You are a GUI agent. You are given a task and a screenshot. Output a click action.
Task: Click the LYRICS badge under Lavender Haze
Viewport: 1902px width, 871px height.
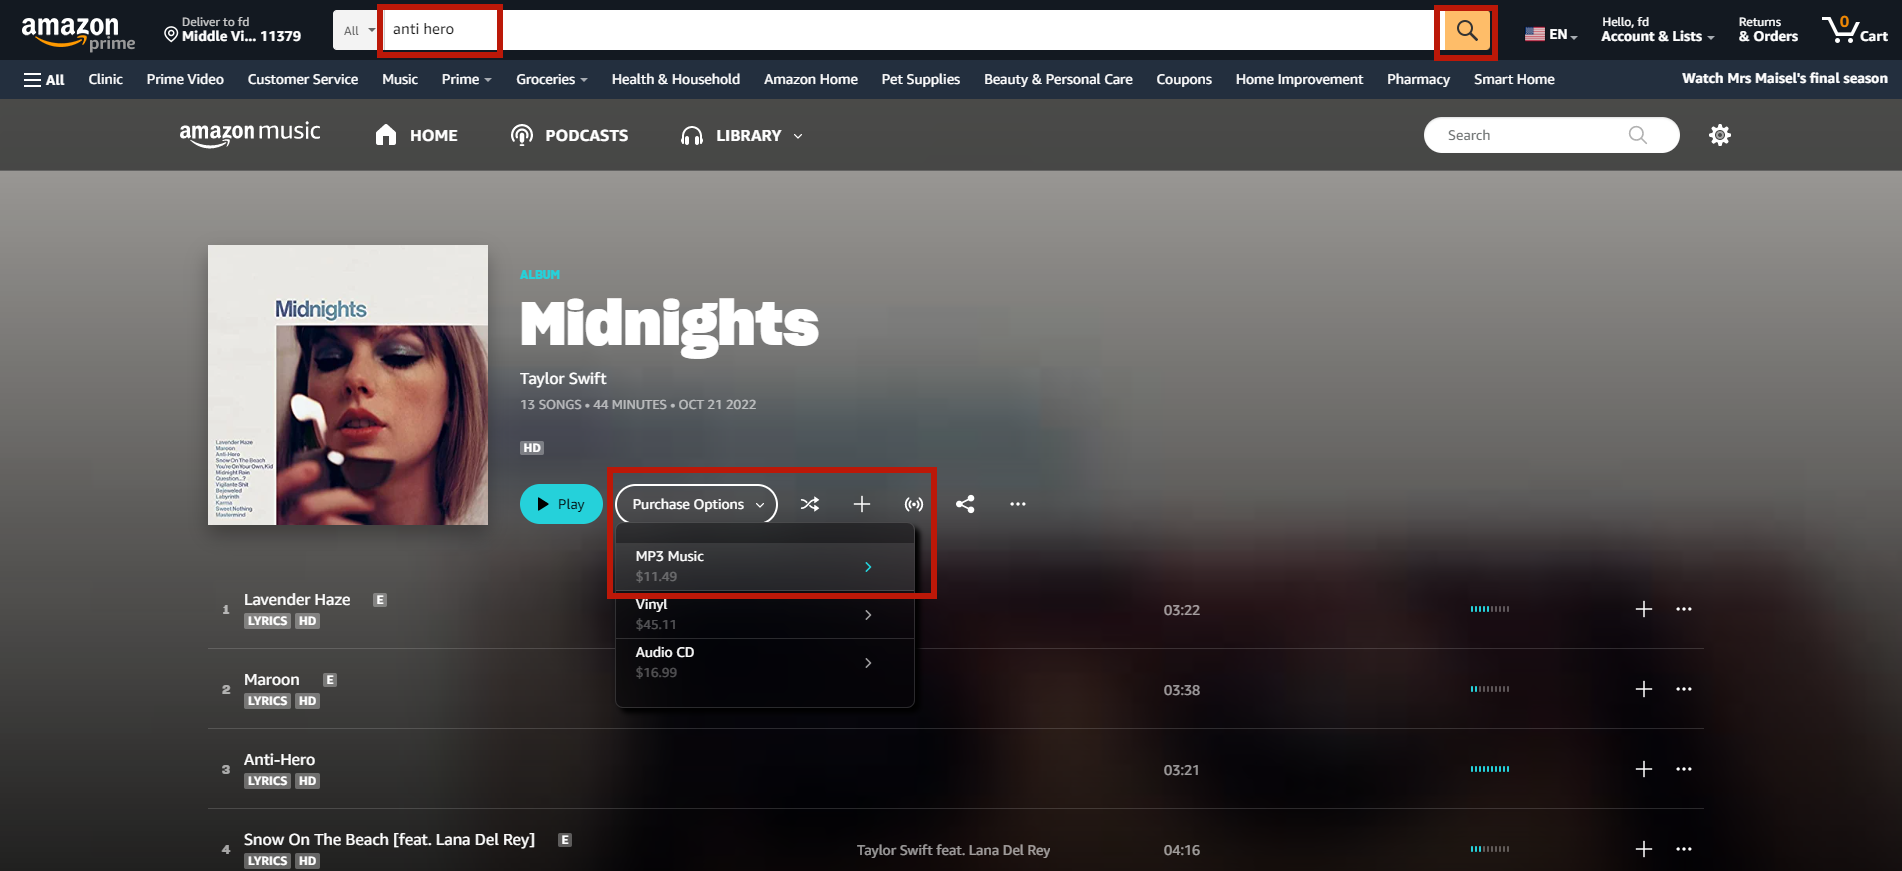click(x=267, y=621)
